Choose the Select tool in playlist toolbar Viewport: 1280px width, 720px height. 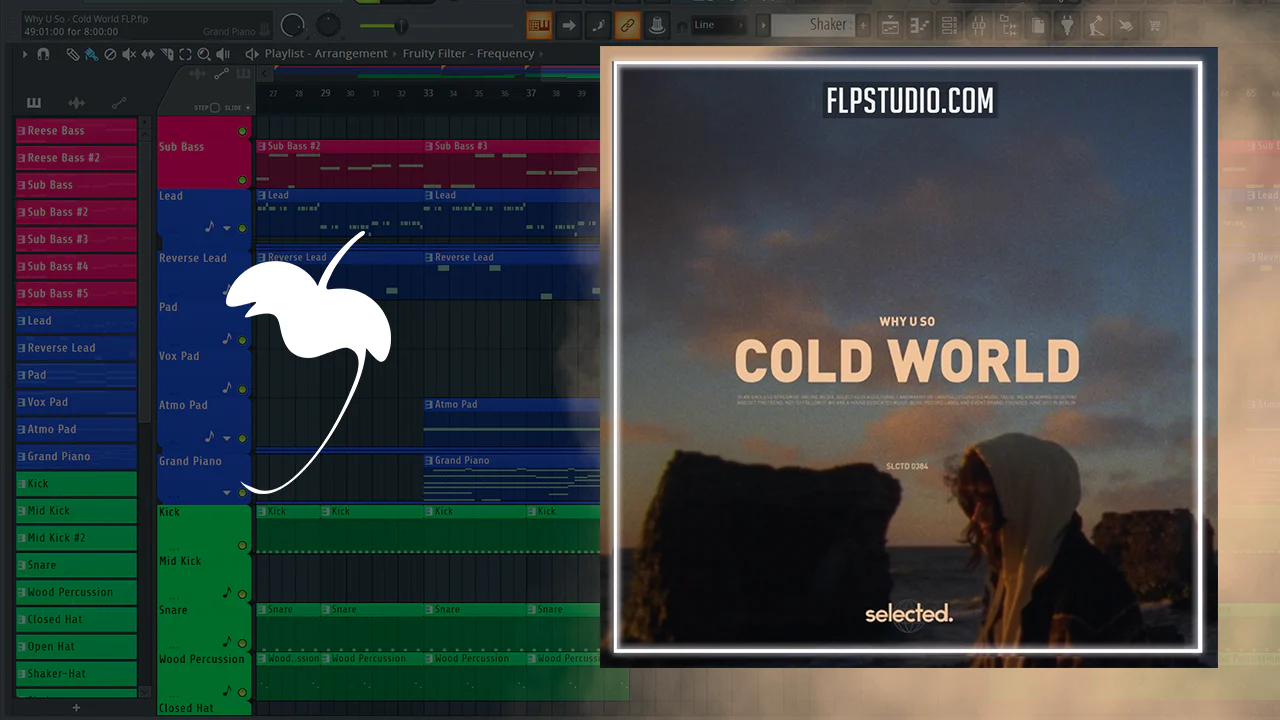[185, 54]
